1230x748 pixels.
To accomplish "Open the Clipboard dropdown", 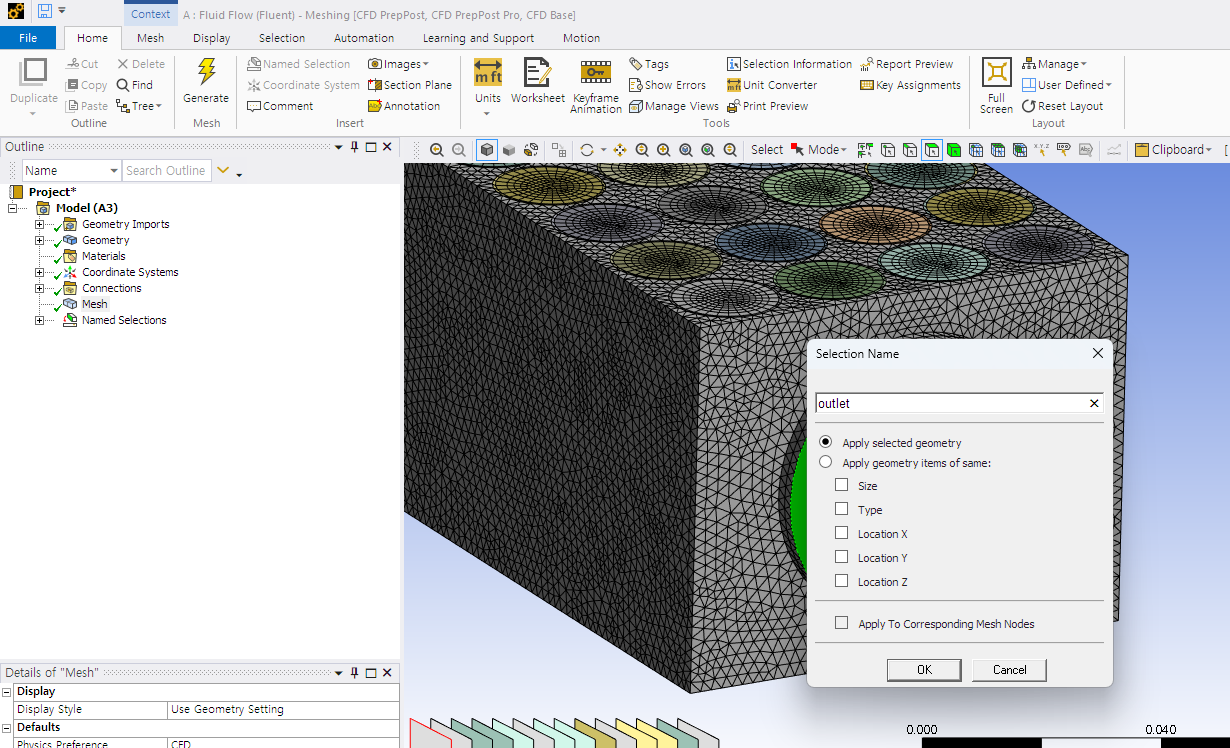I will coord(1174,150).
